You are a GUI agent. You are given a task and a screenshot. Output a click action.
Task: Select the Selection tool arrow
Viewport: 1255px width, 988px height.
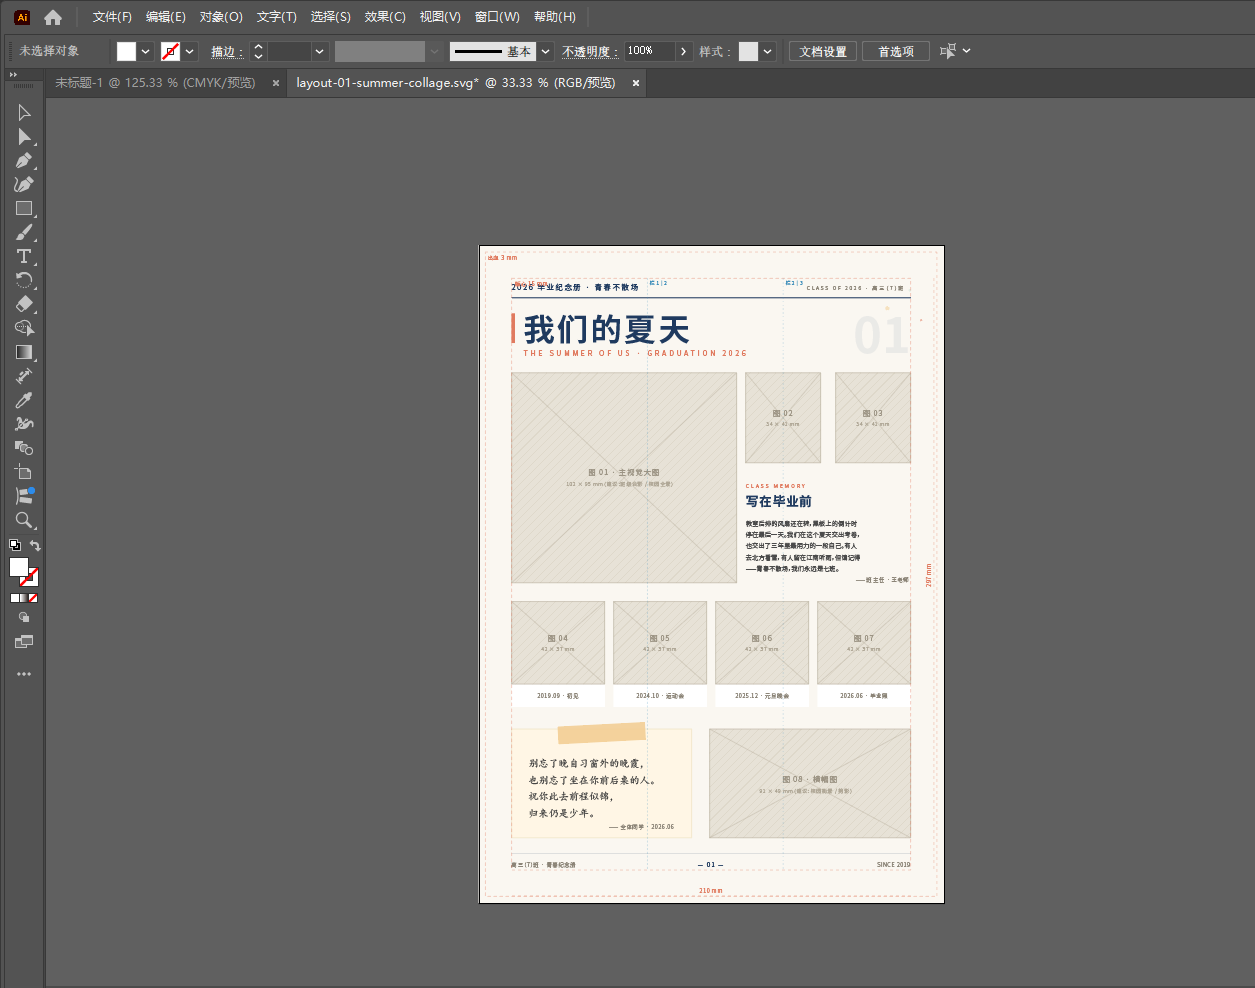(24, 112)
